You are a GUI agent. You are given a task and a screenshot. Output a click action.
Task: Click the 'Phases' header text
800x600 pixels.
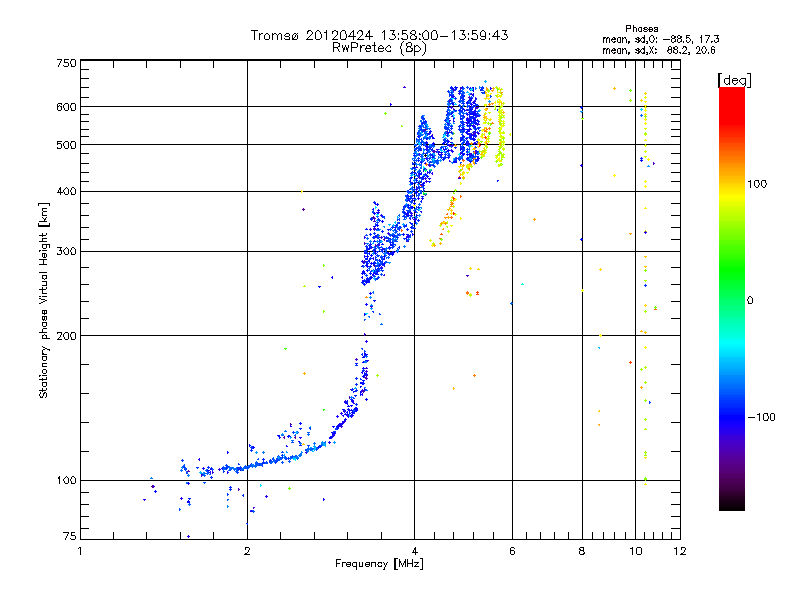pyautogui.click(x=642, y=29)
